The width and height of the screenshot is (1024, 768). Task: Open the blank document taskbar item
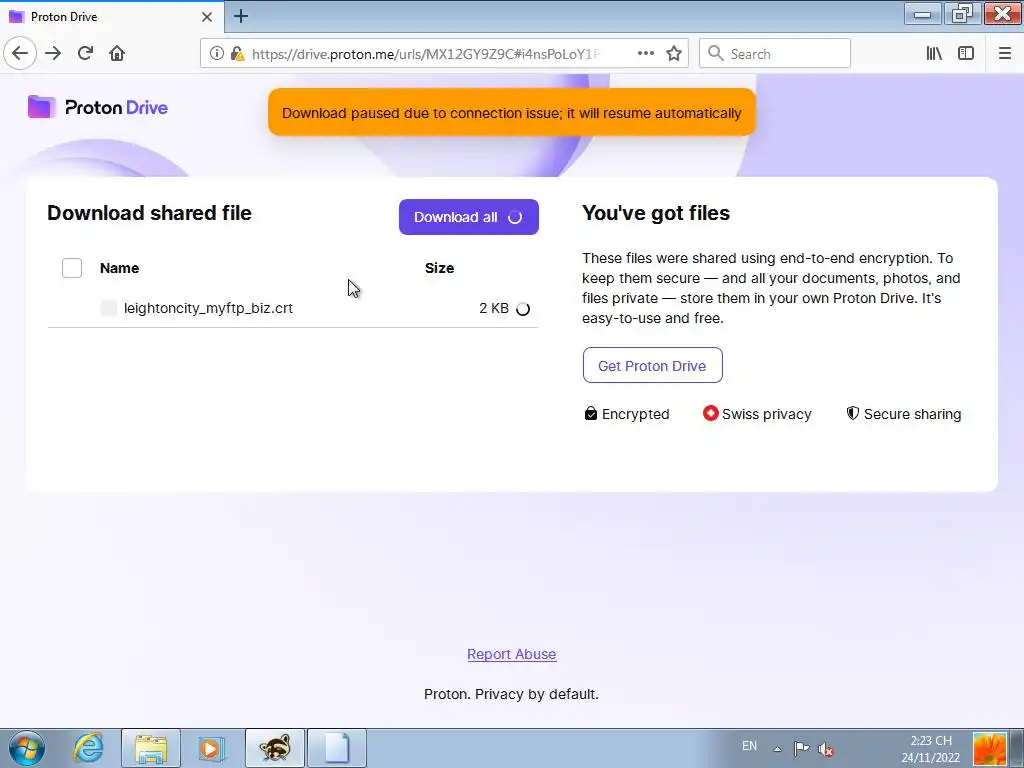(x=337, y=748)
